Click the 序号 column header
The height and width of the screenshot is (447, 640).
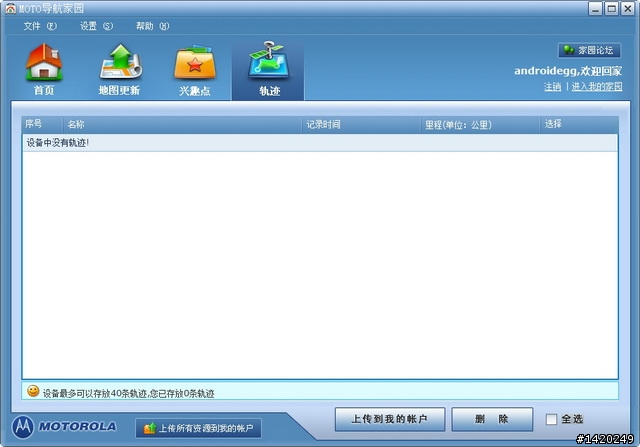click(42, 125)
